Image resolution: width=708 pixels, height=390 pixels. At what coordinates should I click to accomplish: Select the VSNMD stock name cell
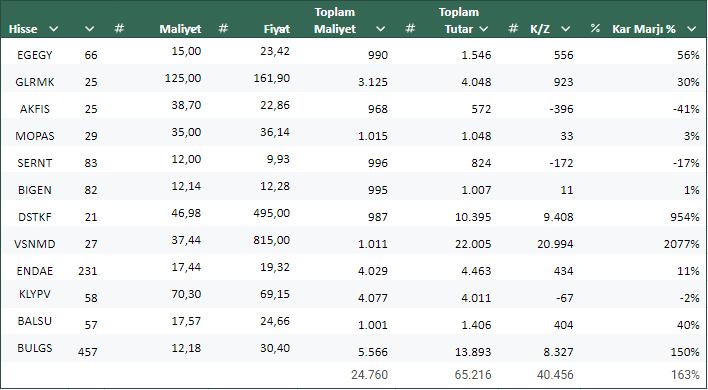(x=35, y=244)
